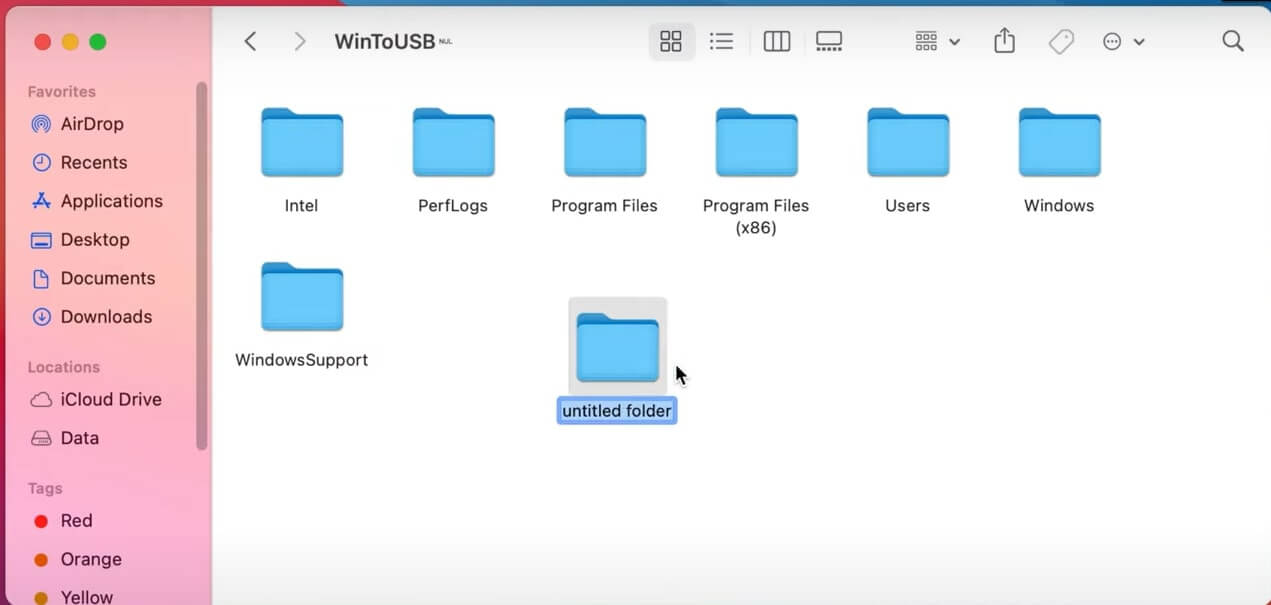Choose the Orange tag in sidebar
Viewport: 1271px width, 605px height.
[x=78, y=559]
